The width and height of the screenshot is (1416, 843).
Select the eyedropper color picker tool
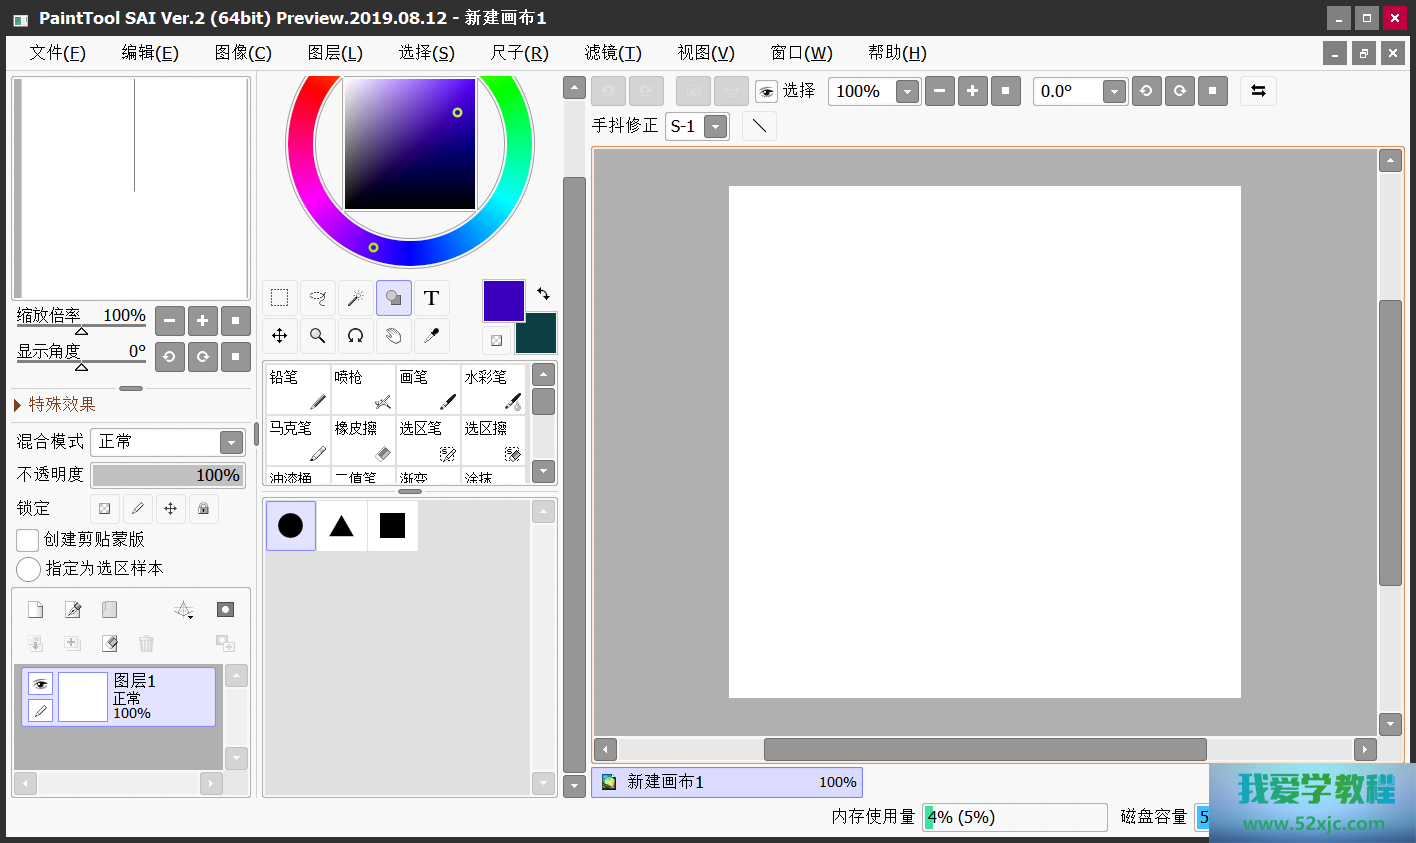[431, 336]
